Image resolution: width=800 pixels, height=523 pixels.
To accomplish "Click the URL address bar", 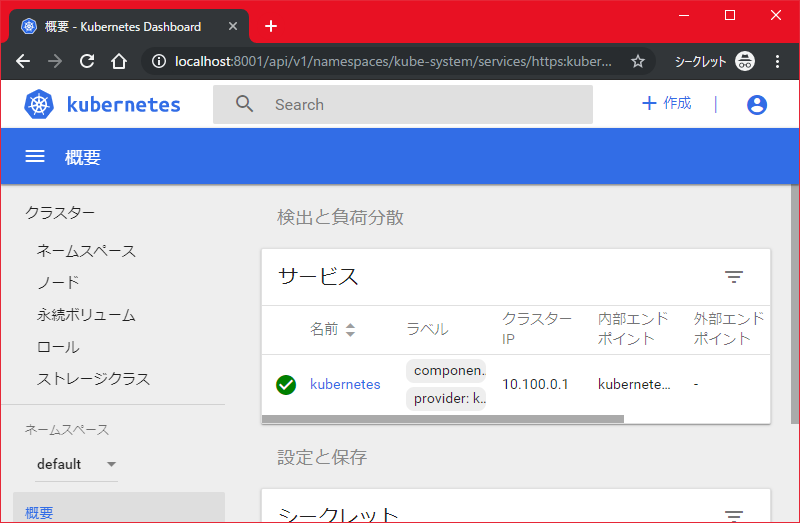I will tap(393, 62).
